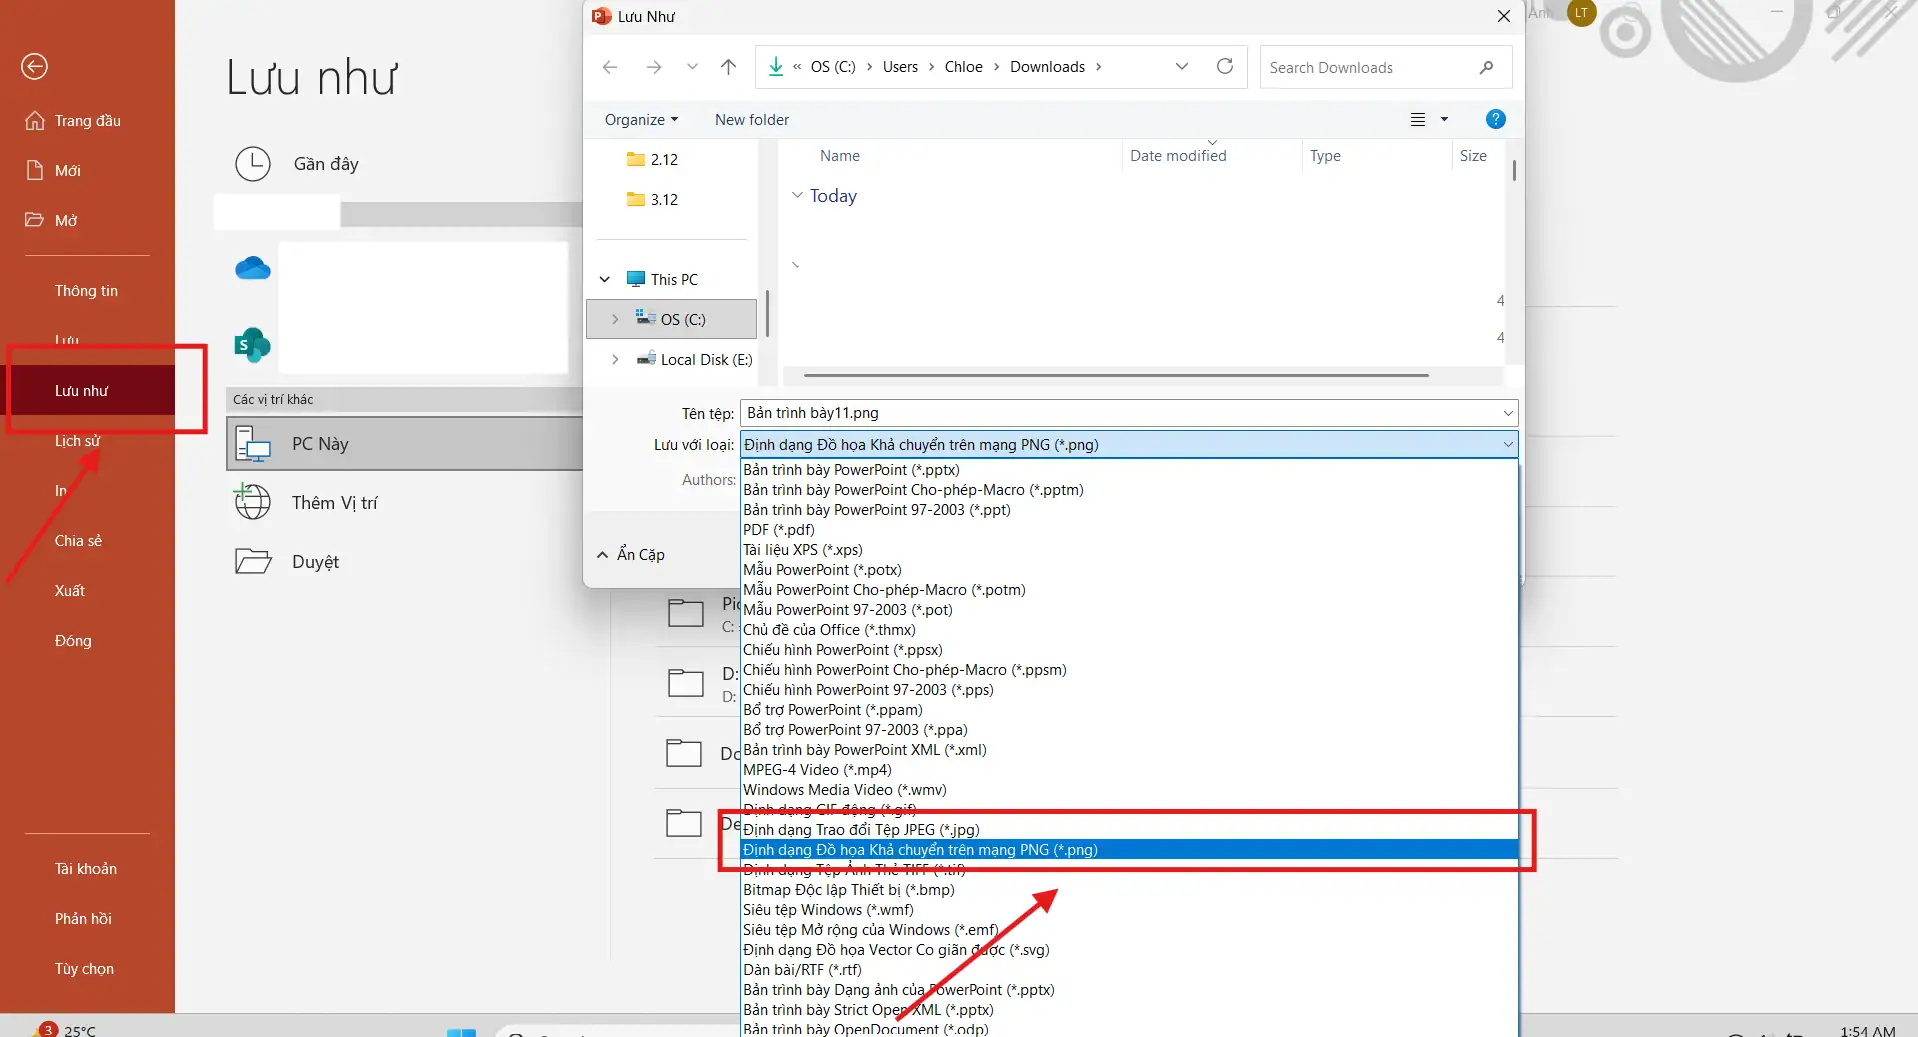Choose MPEG-4 Video (*.mp4) format
Image resolution: width=1918 pixels, height=1037 pixels.
click(1129, 770)
